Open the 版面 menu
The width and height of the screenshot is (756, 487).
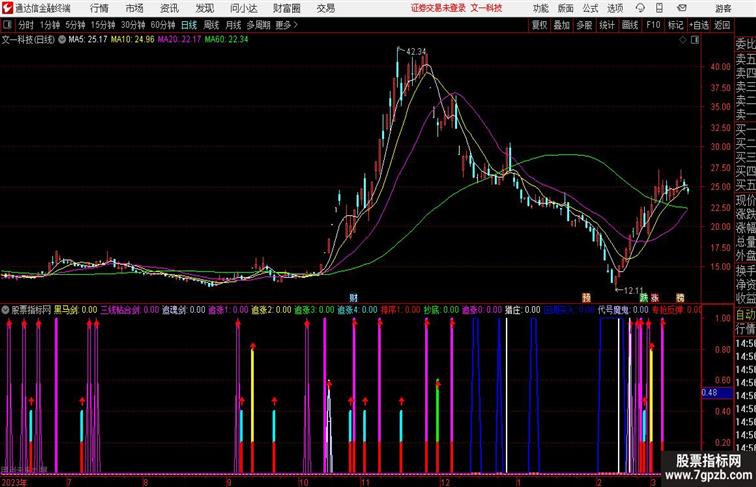click(x=566, y=8)
